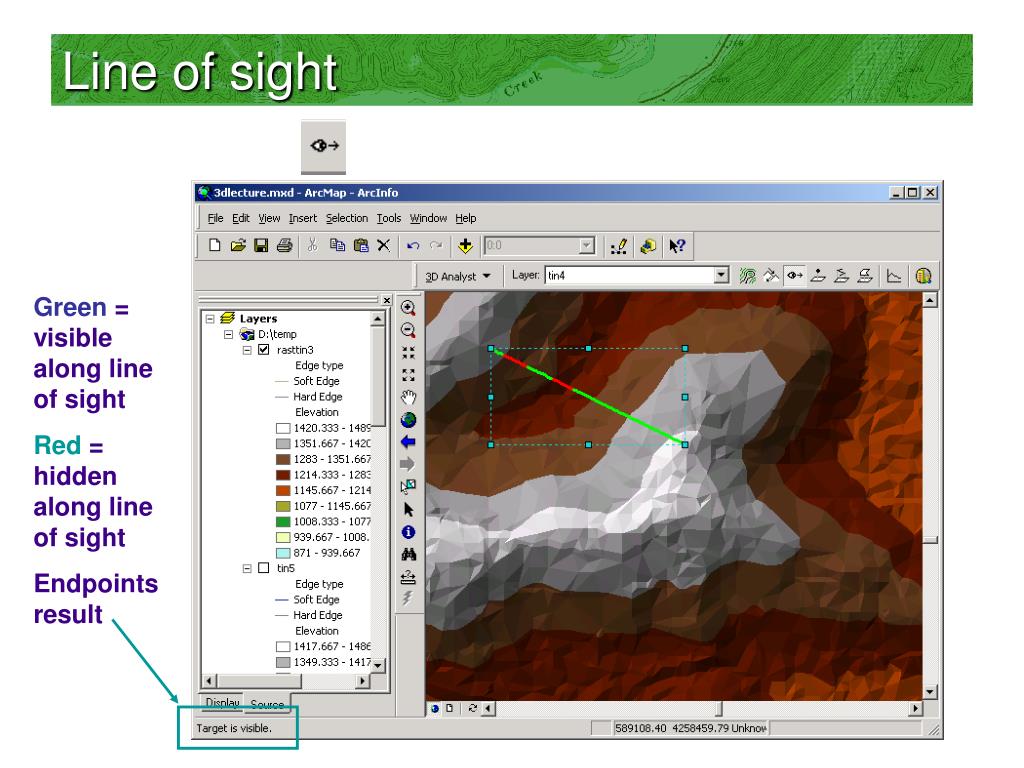The image size is (1024, 768).
Task: Cut selection using the scissors icon
Action: pyautogui.click(x=312, y=246)
